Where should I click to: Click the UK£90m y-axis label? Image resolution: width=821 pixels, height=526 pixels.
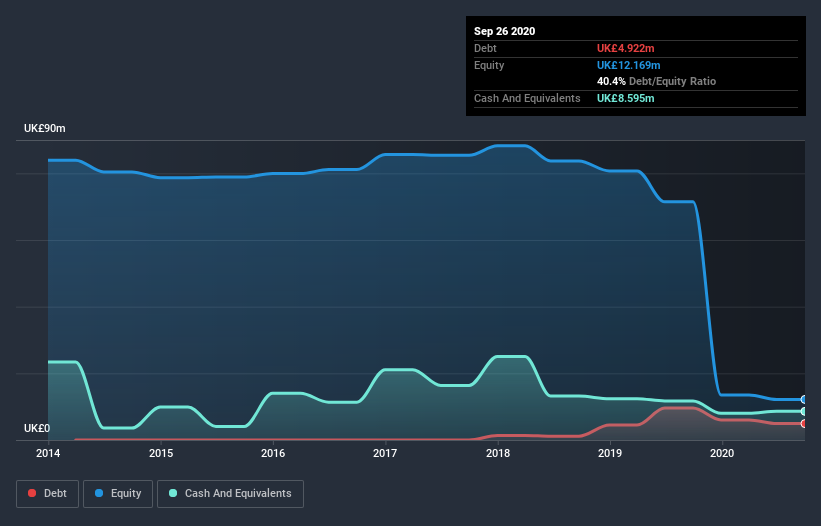[x=45, y=128]
